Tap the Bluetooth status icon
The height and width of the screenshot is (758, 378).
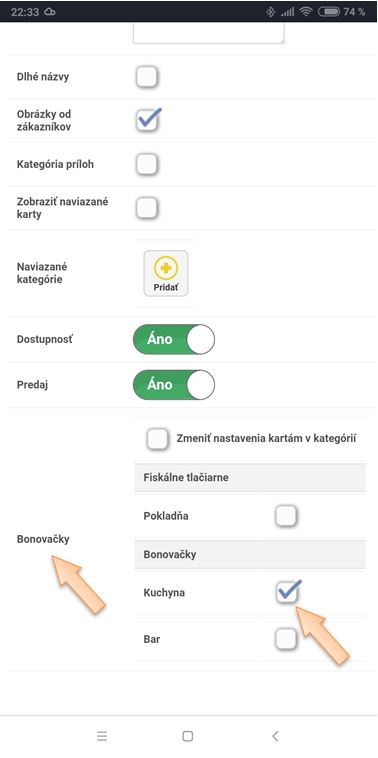(271, 12)
